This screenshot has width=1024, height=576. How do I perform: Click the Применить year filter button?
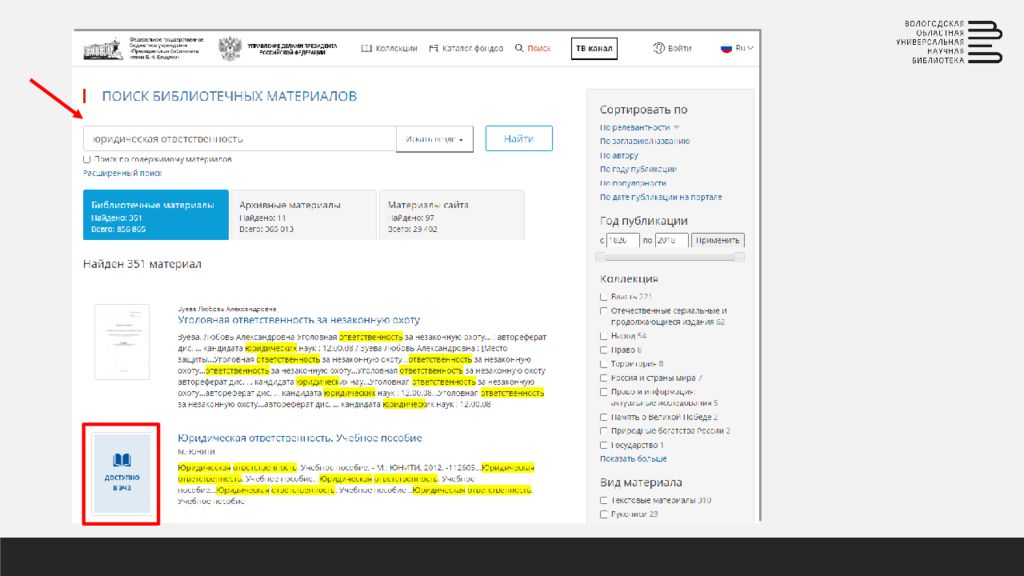pyautogui.click(x=718, y=240)
